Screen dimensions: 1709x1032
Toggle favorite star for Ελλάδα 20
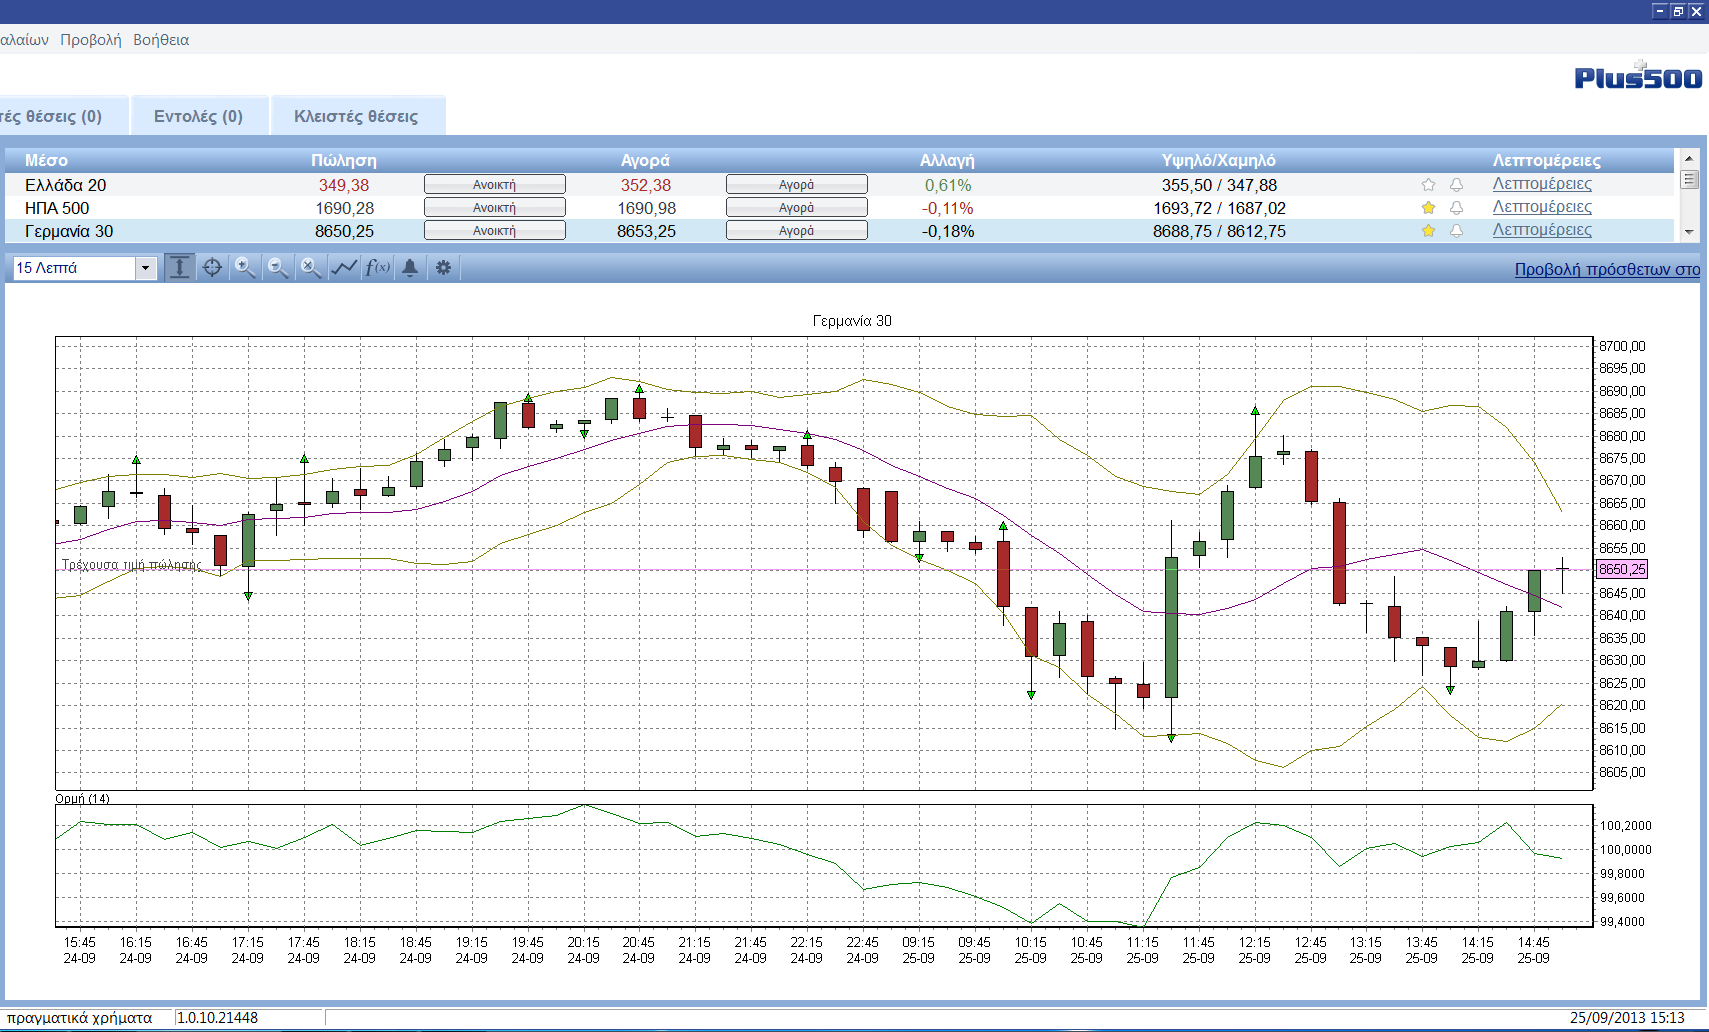click(x=1428, y=185)
